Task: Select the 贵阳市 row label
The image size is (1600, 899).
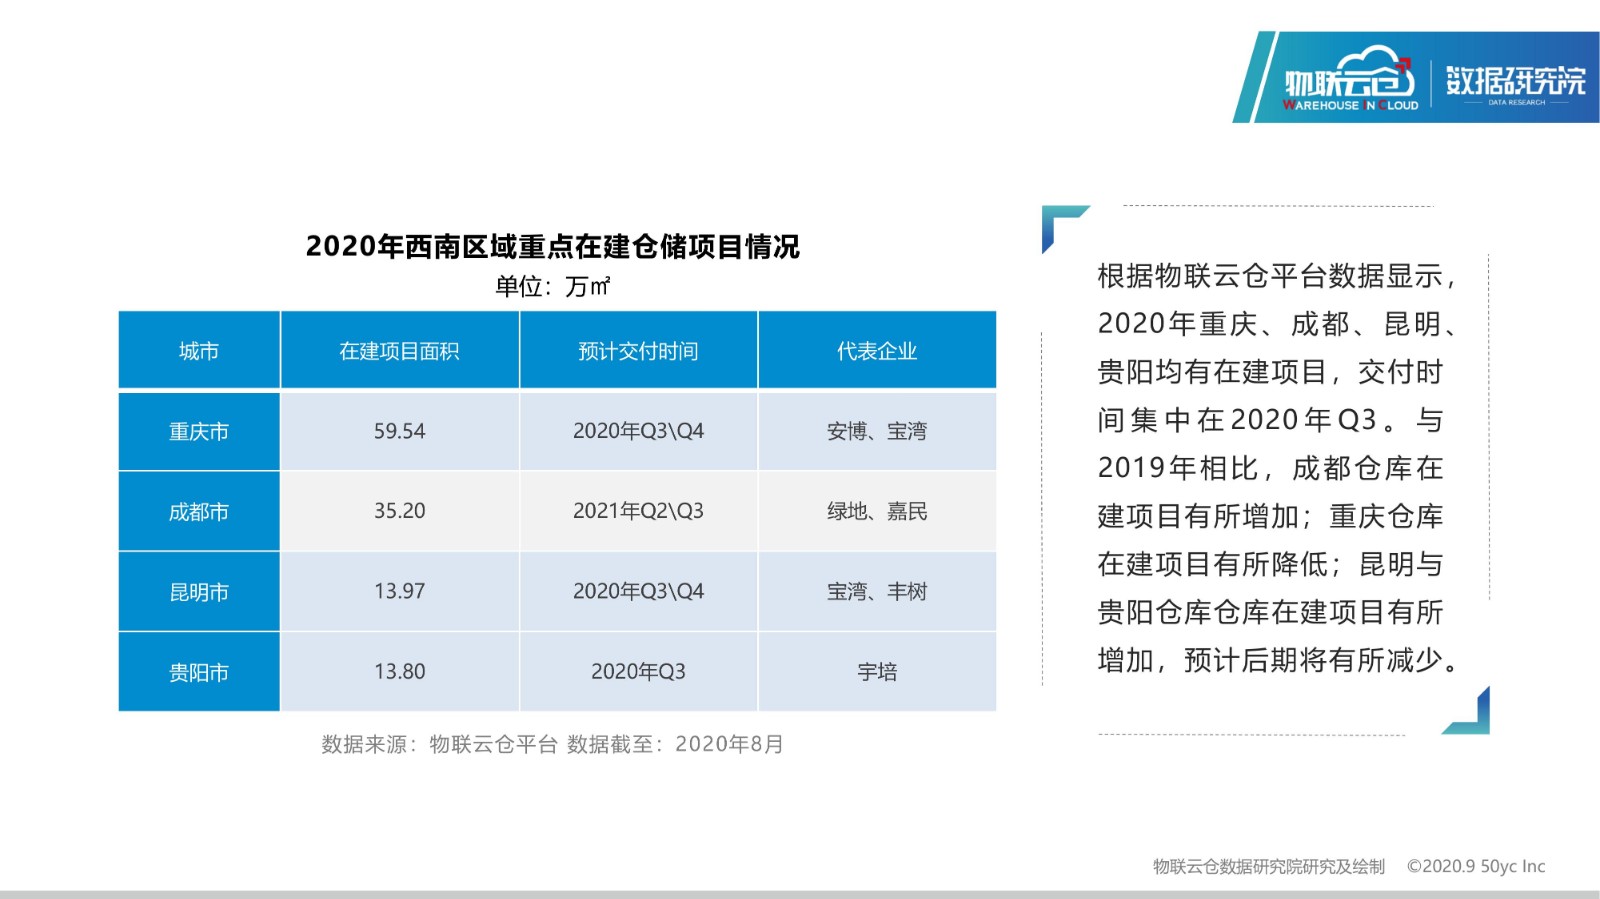Action: [x=199, y=672]
